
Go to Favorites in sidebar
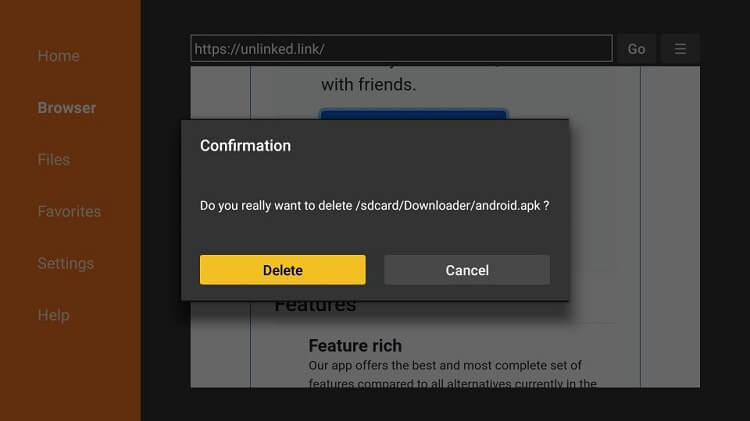[x=69, y=211]
